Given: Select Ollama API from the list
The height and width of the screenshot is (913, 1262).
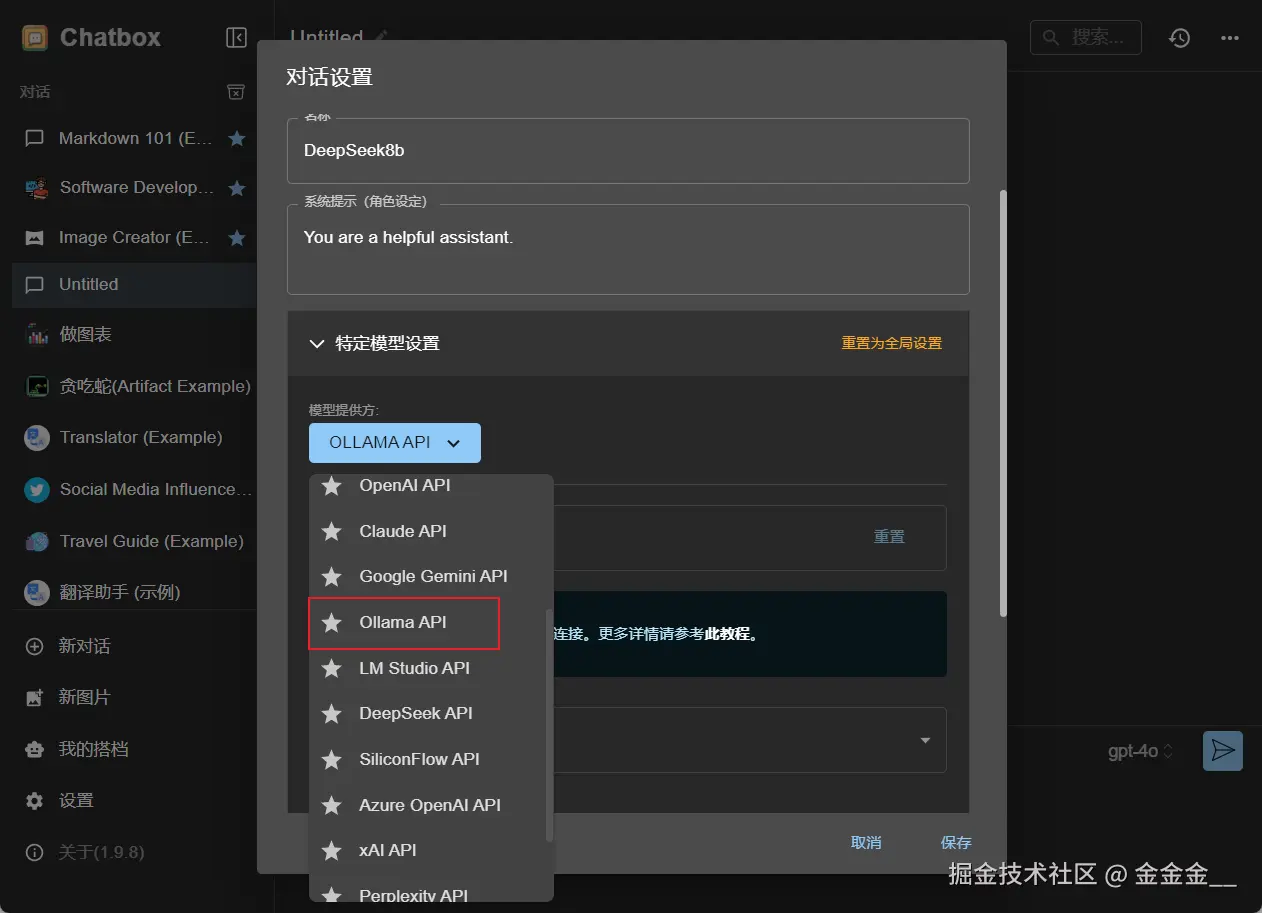Looking at the screenshot, I should (x=431, y=622).
